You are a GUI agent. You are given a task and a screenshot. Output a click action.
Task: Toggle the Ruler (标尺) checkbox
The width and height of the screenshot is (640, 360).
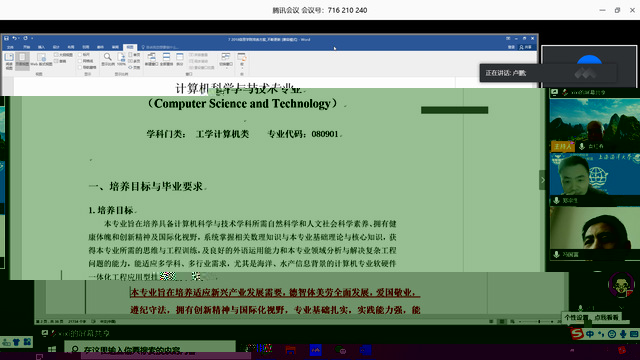coord(84,54)
